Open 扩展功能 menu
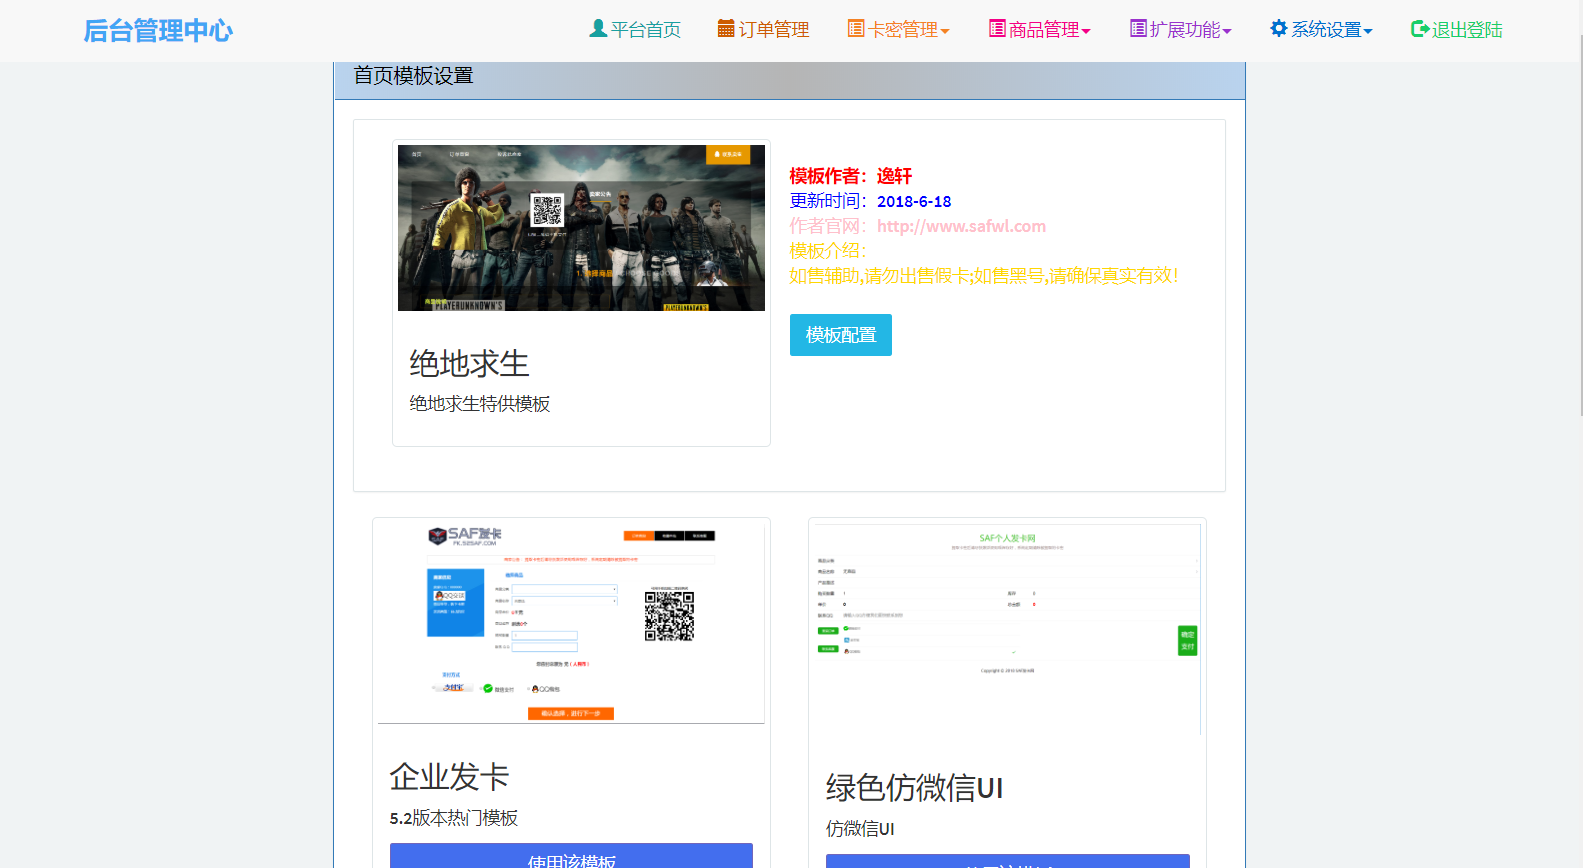1583x868 pixels. [x=1180, y=30]
